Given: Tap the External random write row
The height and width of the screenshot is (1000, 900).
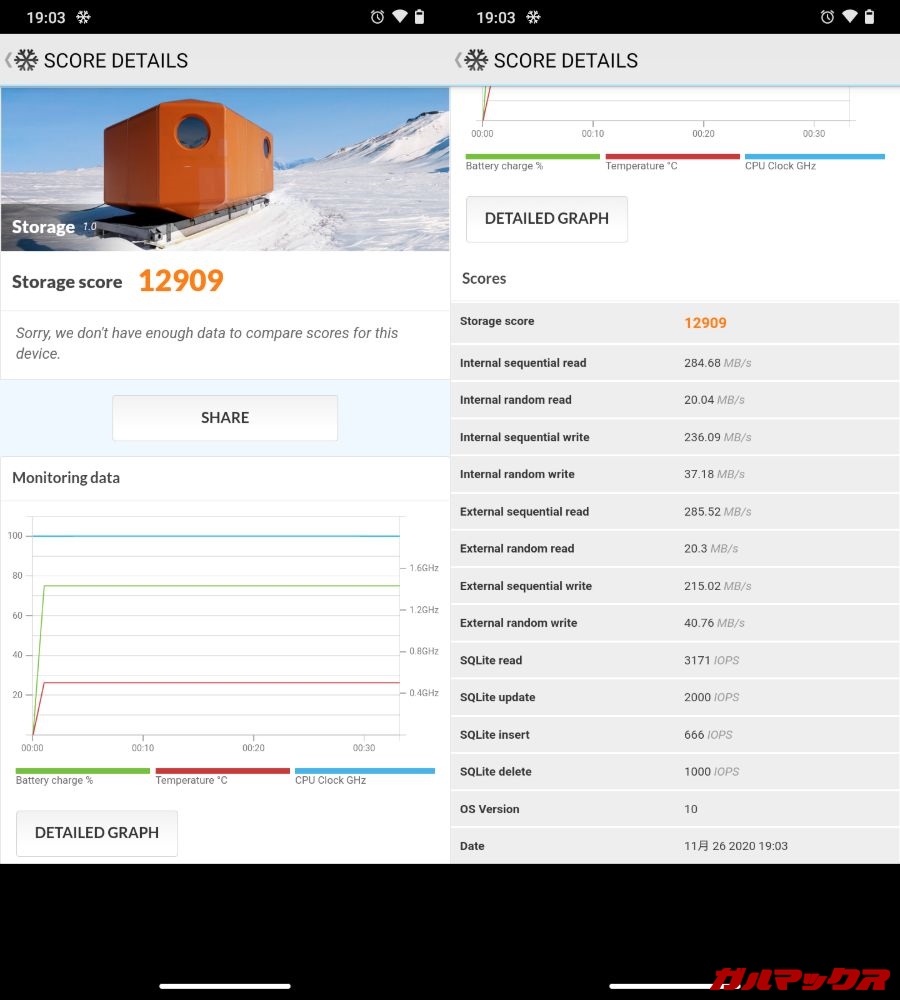Looking at the screenshot, I should coord(675,623).
